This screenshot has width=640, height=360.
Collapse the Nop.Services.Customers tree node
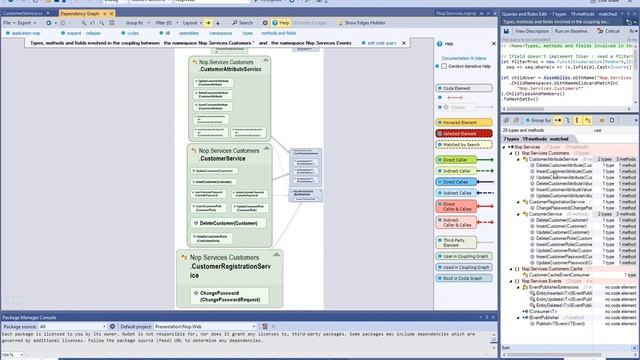pos(511,153)
